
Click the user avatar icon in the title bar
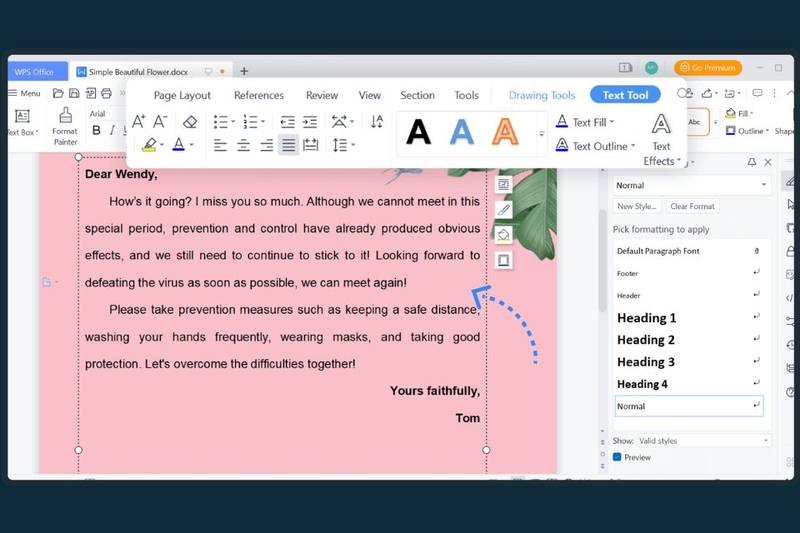(x=651, y=67)
